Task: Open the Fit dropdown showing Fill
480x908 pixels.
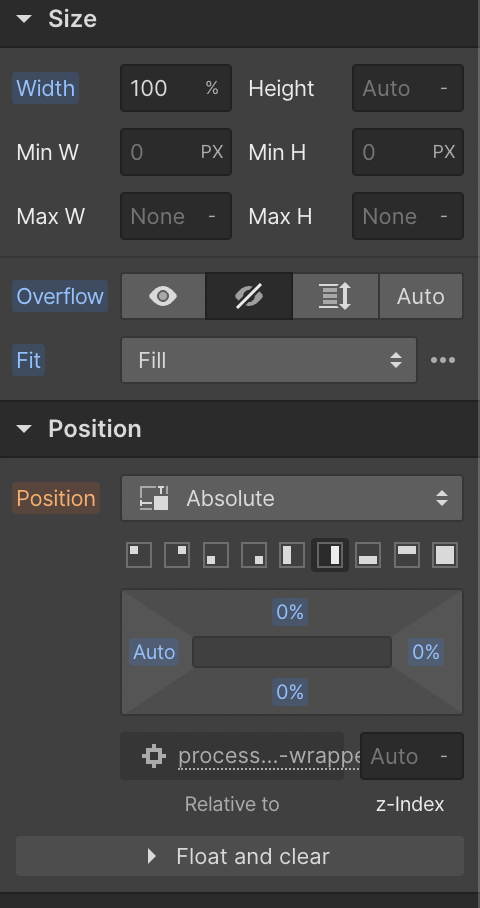Action: pos(269,360)
